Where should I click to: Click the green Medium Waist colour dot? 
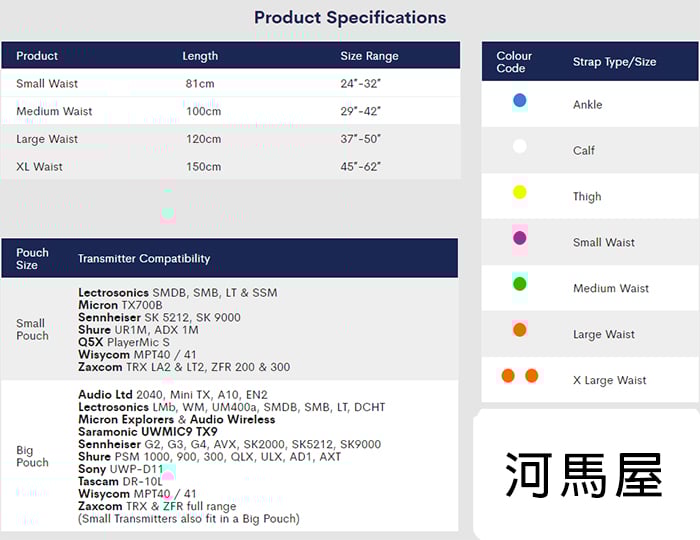520,284
